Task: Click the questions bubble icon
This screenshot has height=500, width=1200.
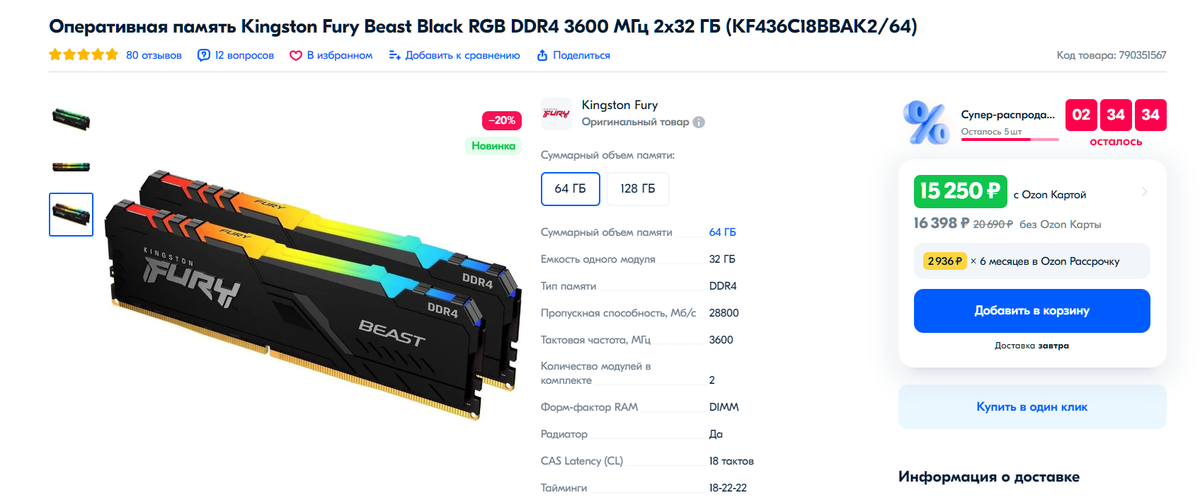Action: coord(204,56)
